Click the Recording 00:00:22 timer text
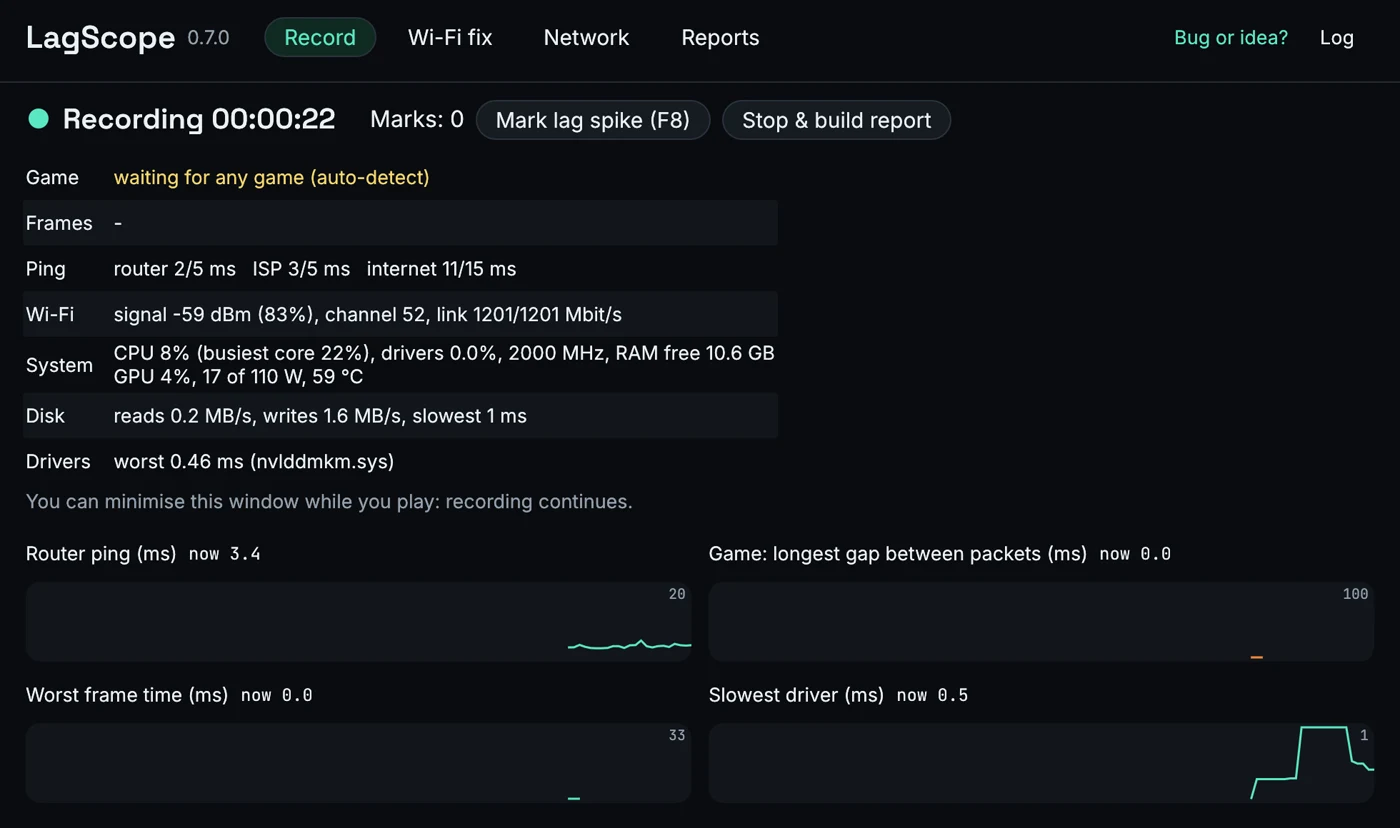1400x828 pixels. tap(199, 119)
